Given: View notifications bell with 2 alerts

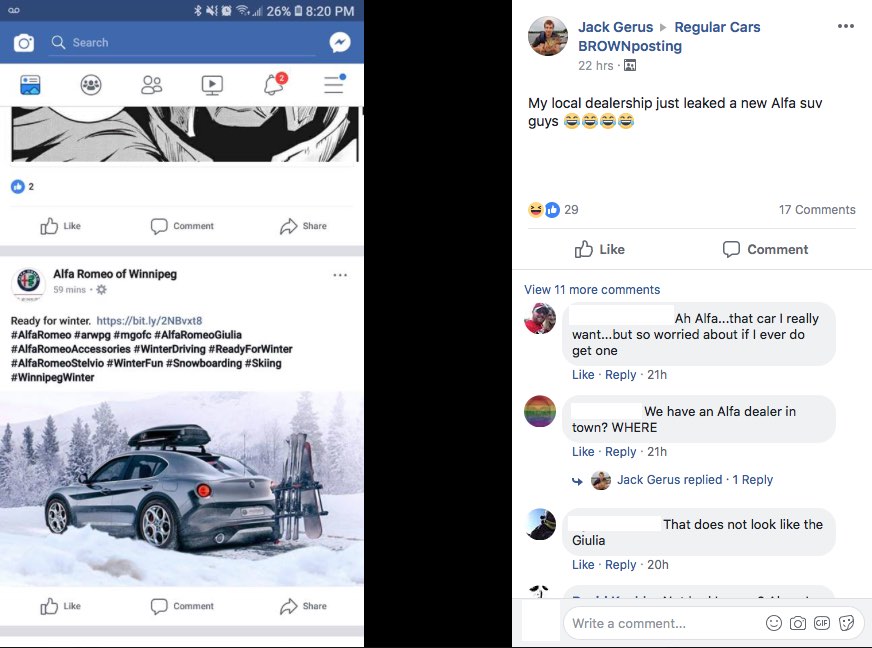Looking at the screenshot, I should pyautogui.click(x=273, y=86).
